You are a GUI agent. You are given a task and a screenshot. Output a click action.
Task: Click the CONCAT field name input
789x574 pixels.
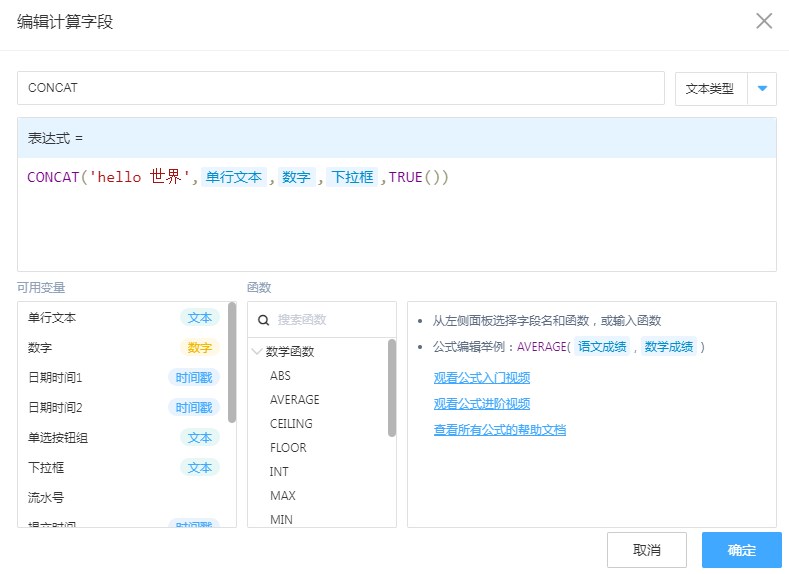pyautogui.click(x=340, y=88)
